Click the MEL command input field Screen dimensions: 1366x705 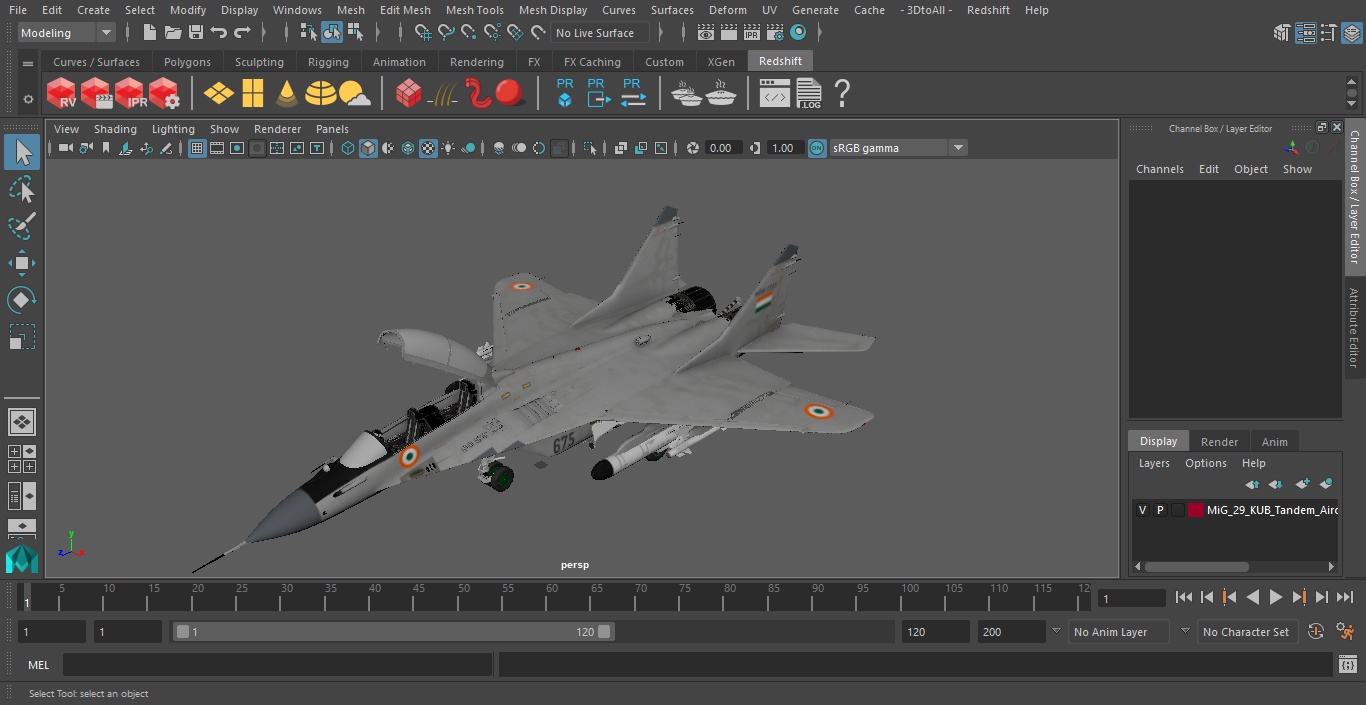pyautogui.click(x=277, y=665)
